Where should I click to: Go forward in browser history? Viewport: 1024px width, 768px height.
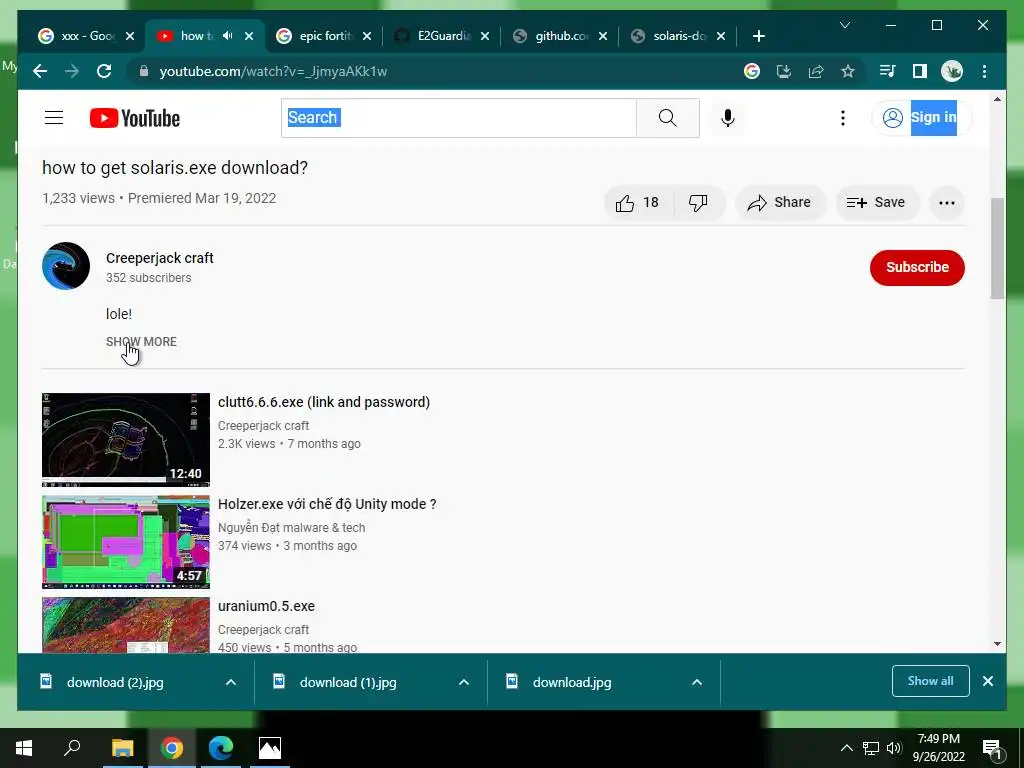point(72,71)
